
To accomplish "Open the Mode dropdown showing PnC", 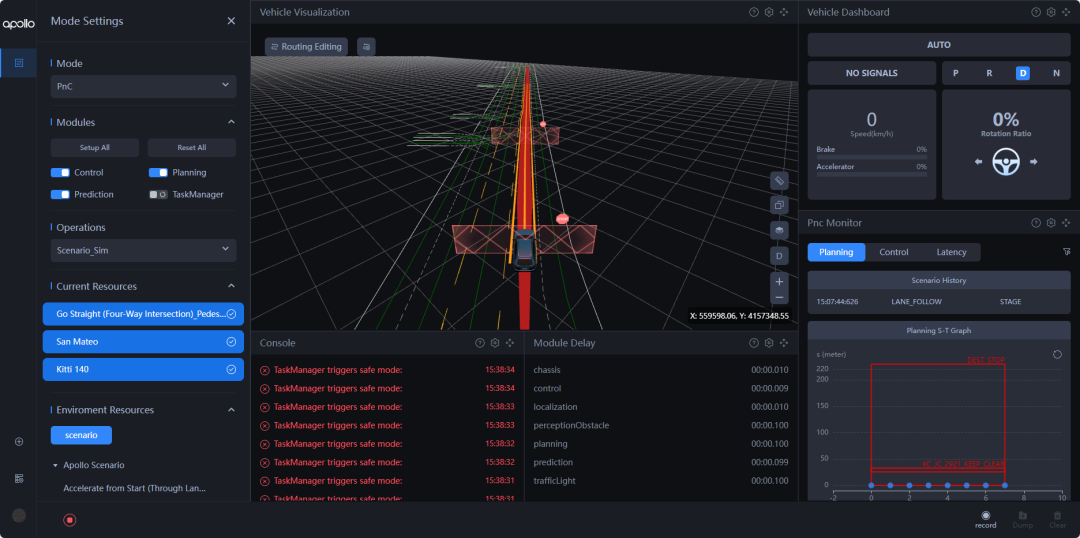I will coord(144,87).
